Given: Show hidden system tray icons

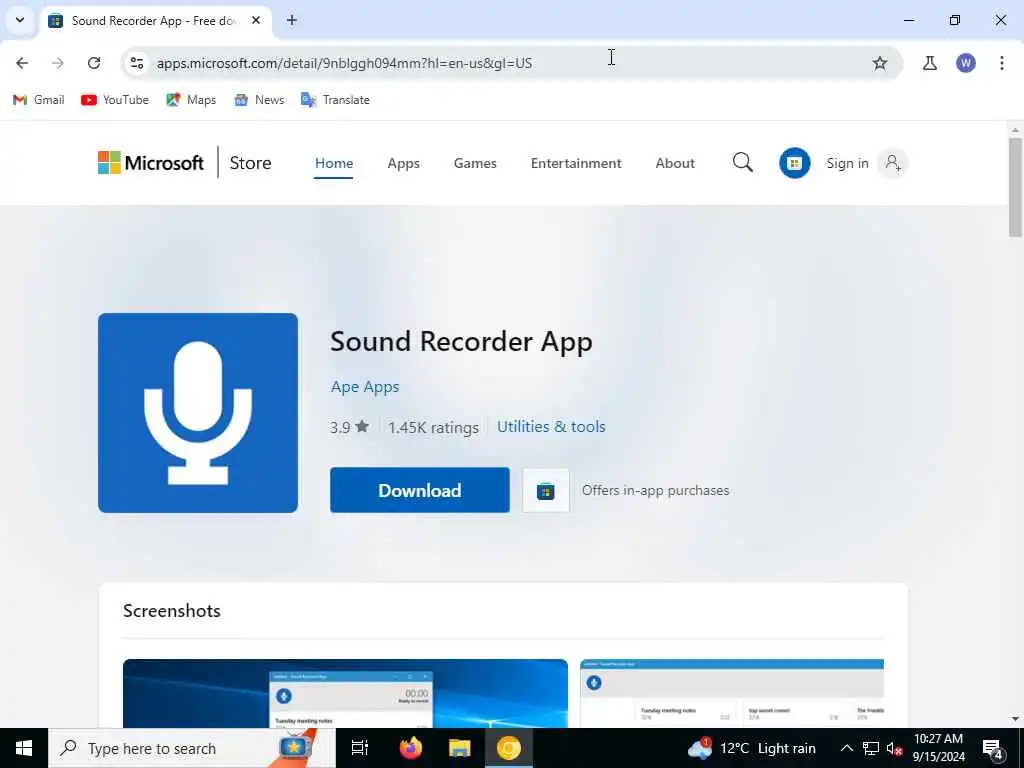Looking at the screenshot, I should [x=846, y=748].
